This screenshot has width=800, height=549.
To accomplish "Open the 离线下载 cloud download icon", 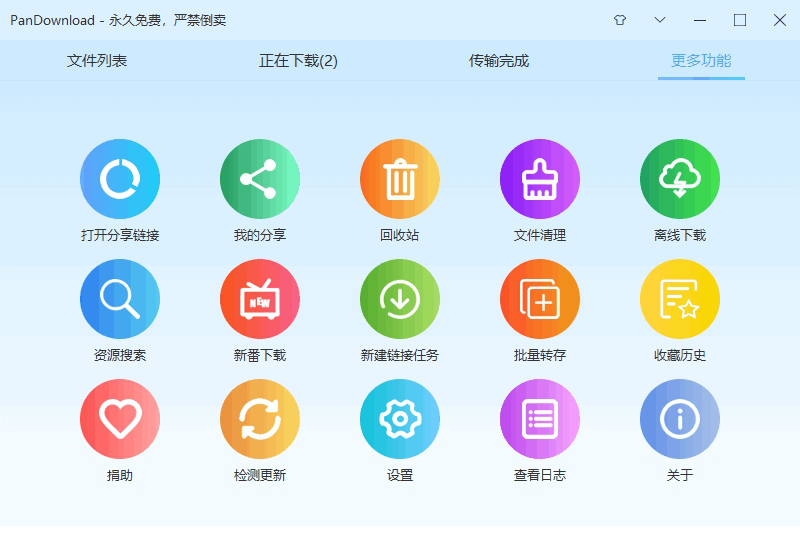I will point(680,179).
